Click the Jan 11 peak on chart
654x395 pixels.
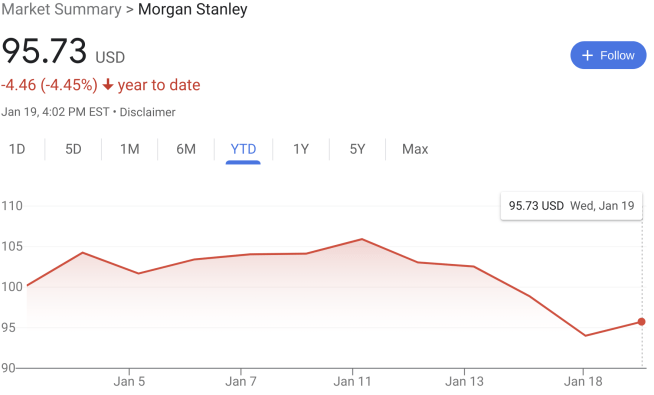tap(362, 239)
